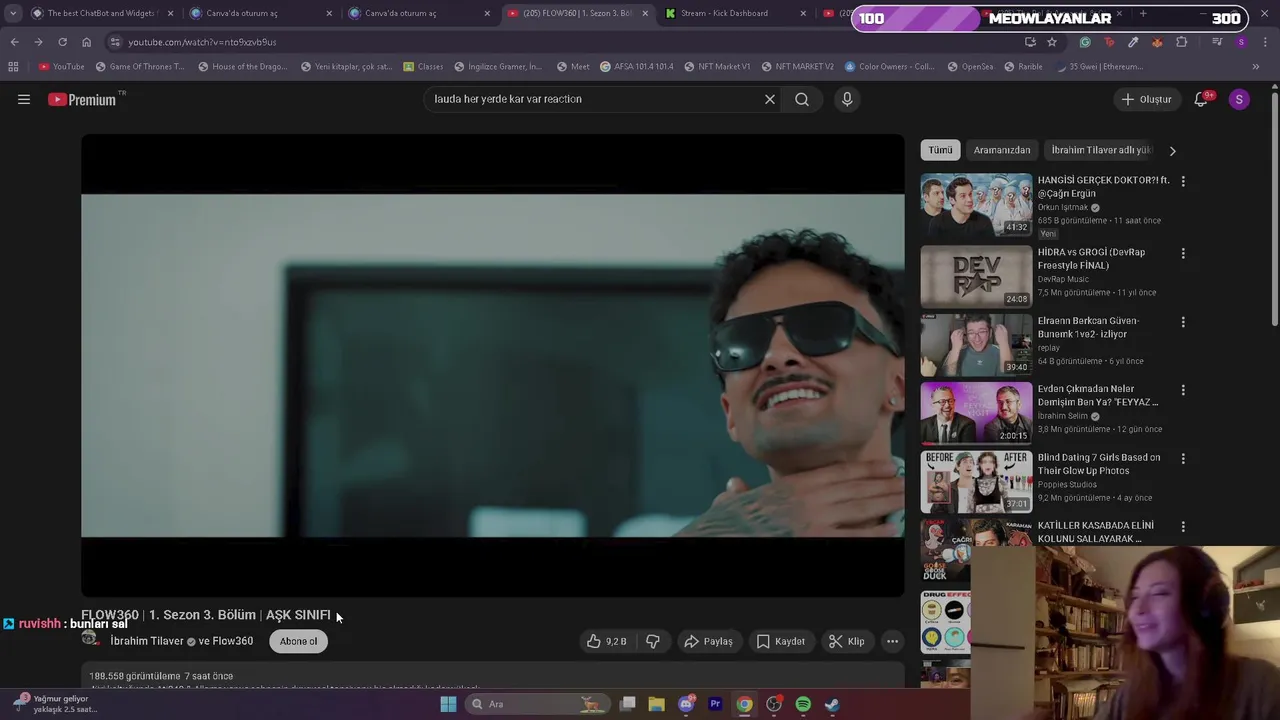Open the extensions puzzle icon
This screenshot has width=1280, height=720.
(1182, 42)
